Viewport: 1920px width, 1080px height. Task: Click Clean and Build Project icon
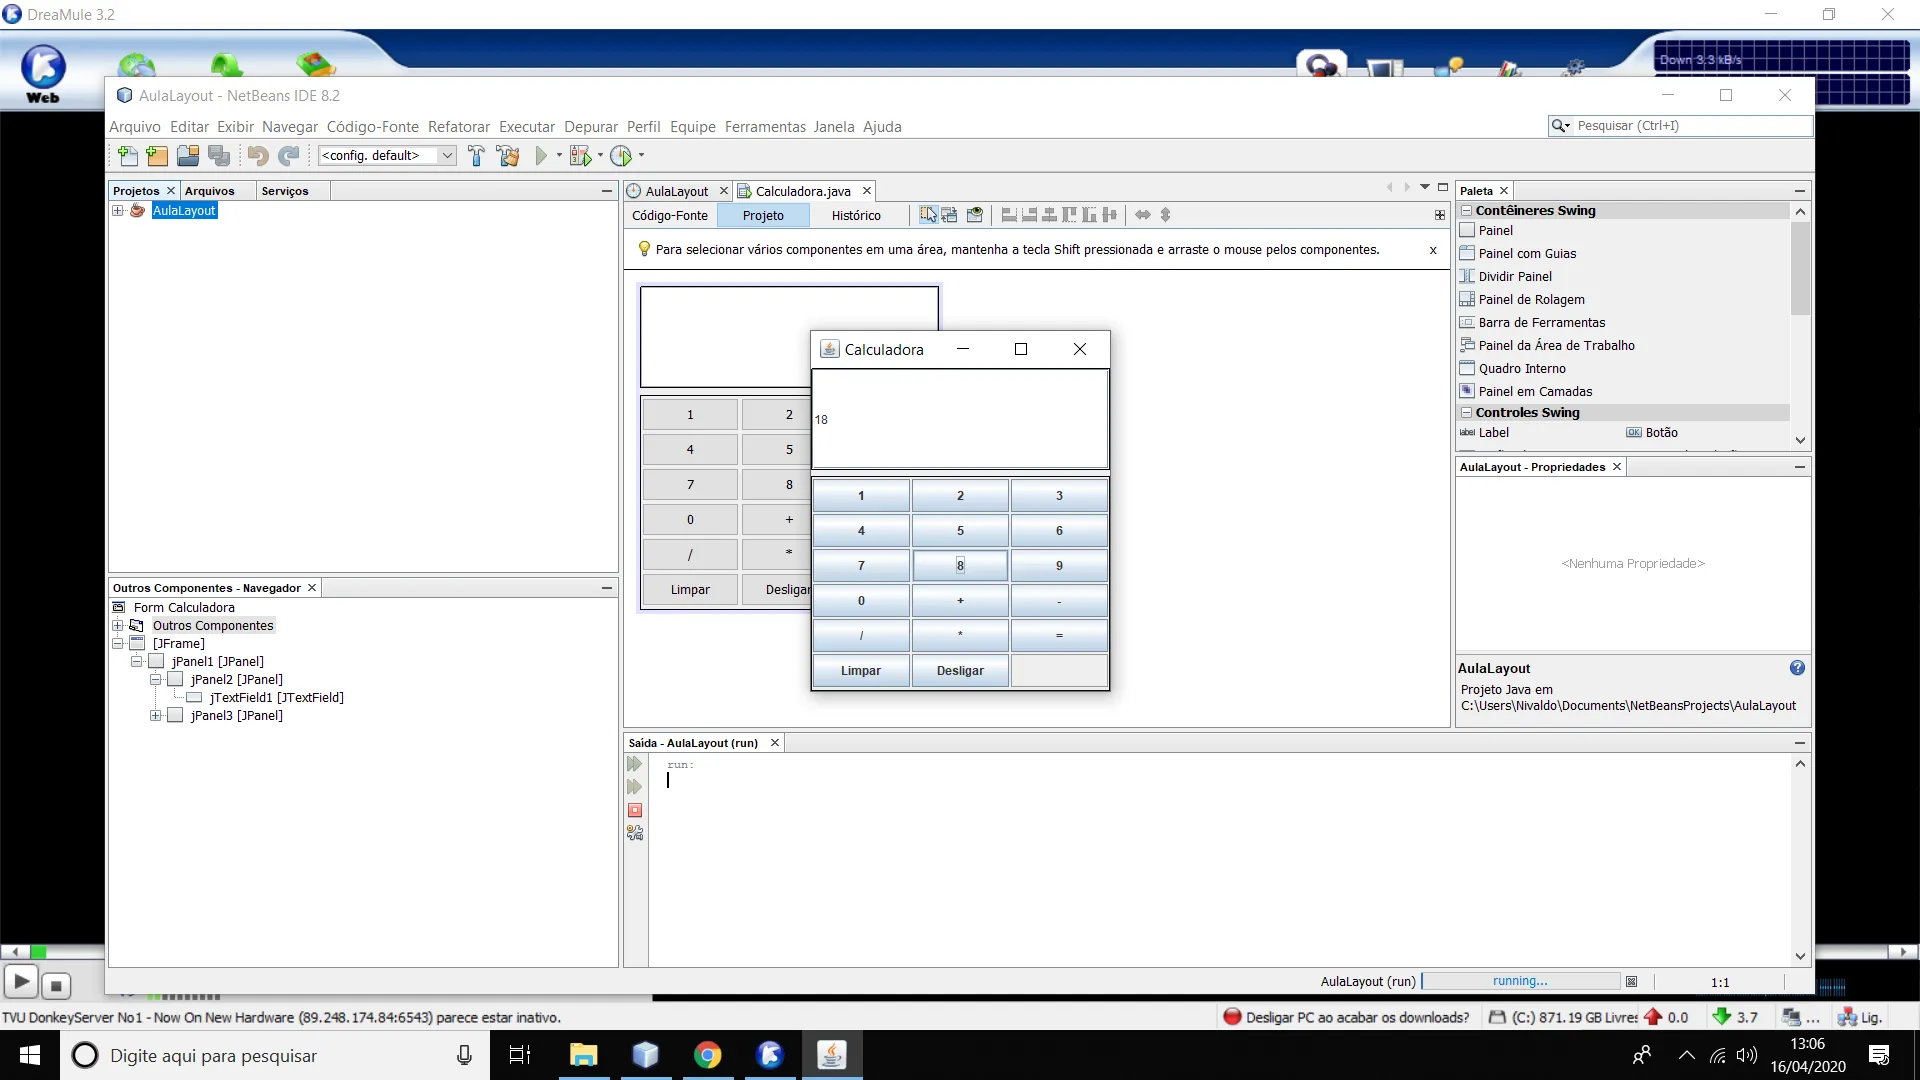[x=508, y=156]
